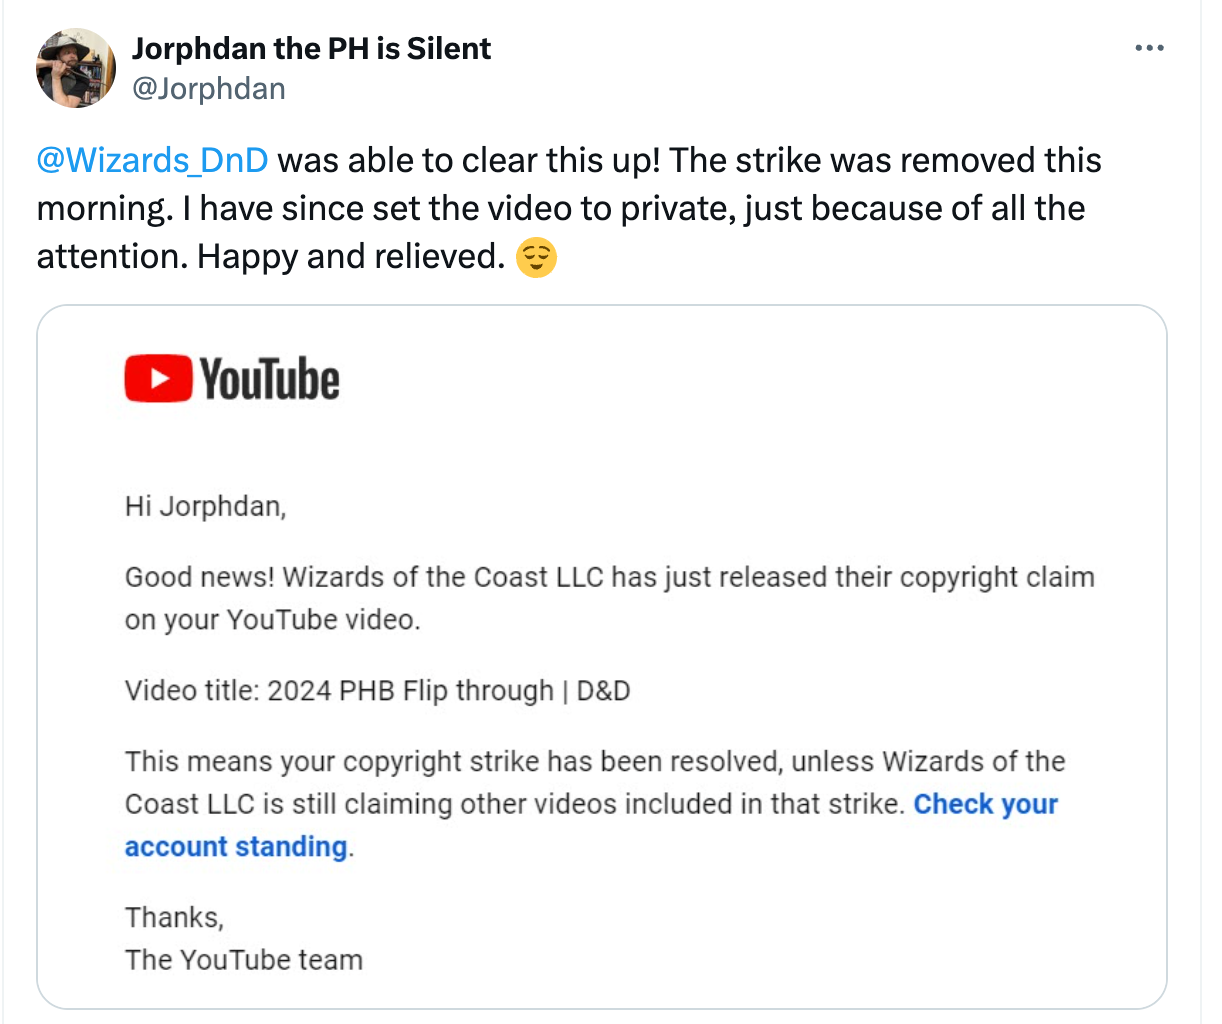Click the "Hi Jorphdan," greeting line

tap(205, 506)
